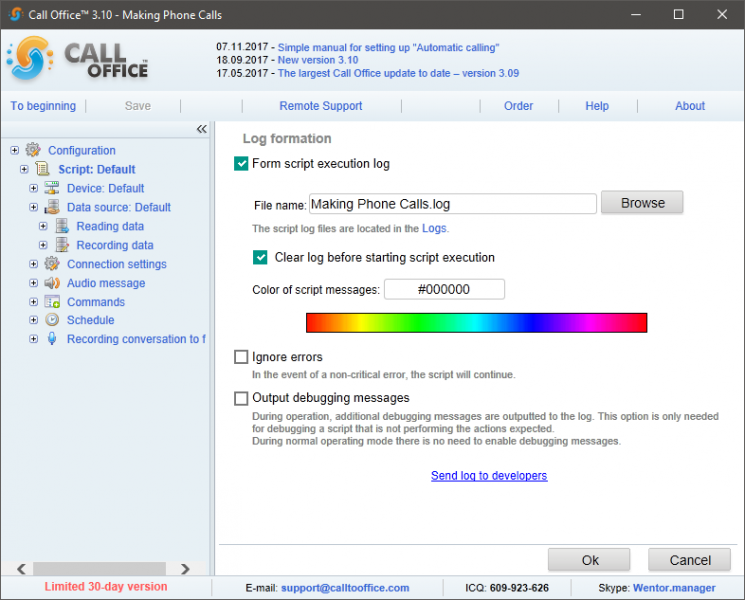Expand the Commands tree node

(x=33, y=302)
